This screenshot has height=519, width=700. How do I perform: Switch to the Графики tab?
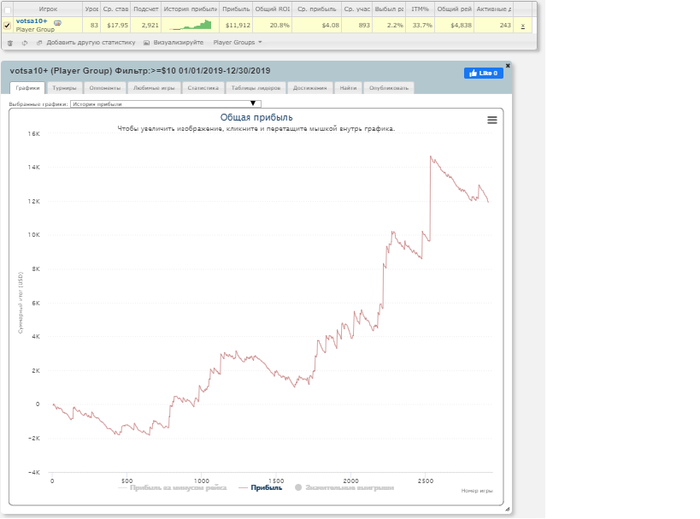point(28,88)
